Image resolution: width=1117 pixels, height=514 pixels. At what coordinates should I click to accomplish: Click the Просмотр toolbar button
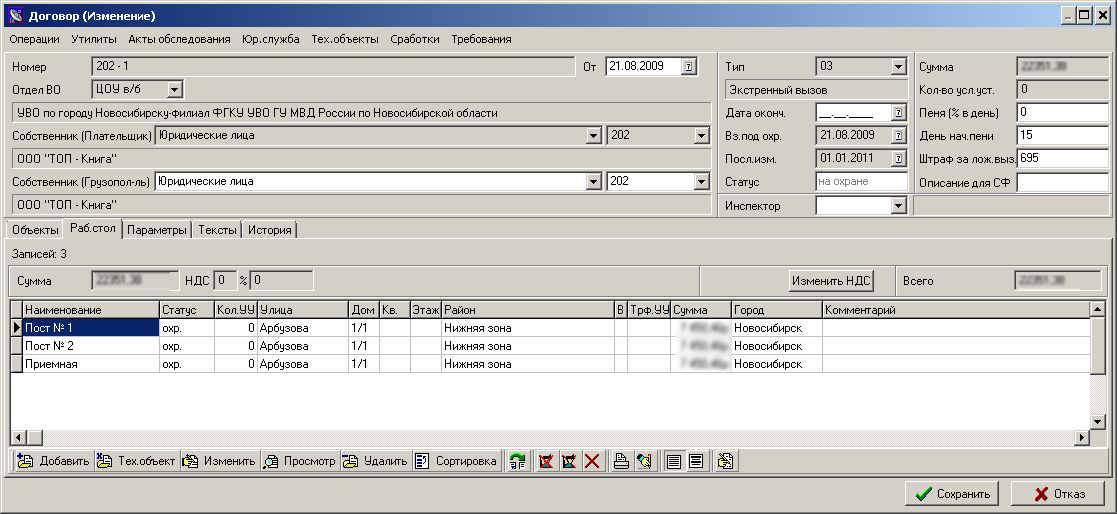tap(299, 461)
